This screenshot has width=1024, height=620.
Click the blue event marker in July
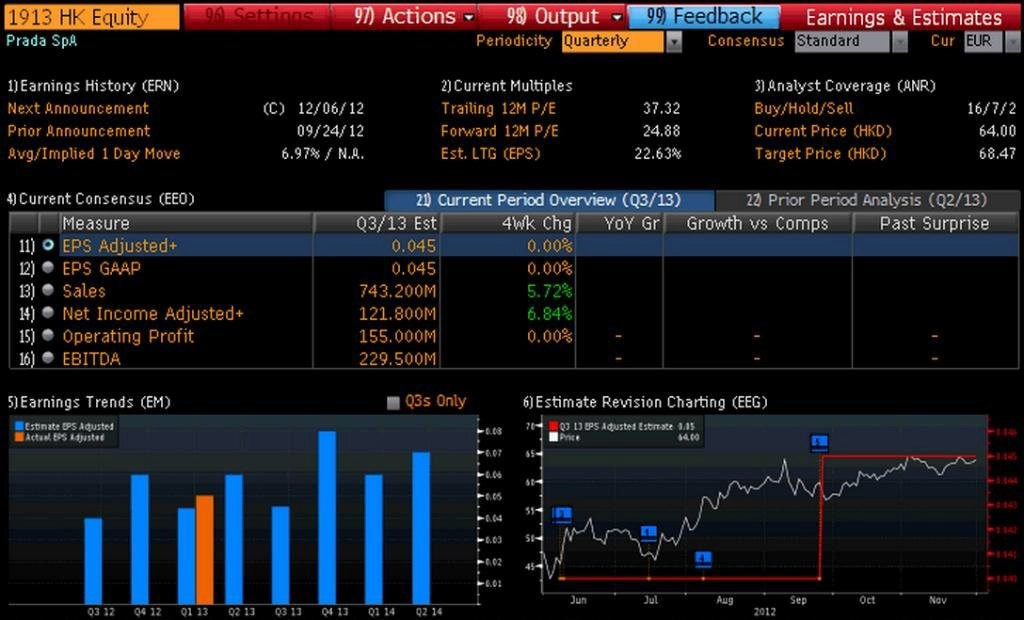point(648,533)
